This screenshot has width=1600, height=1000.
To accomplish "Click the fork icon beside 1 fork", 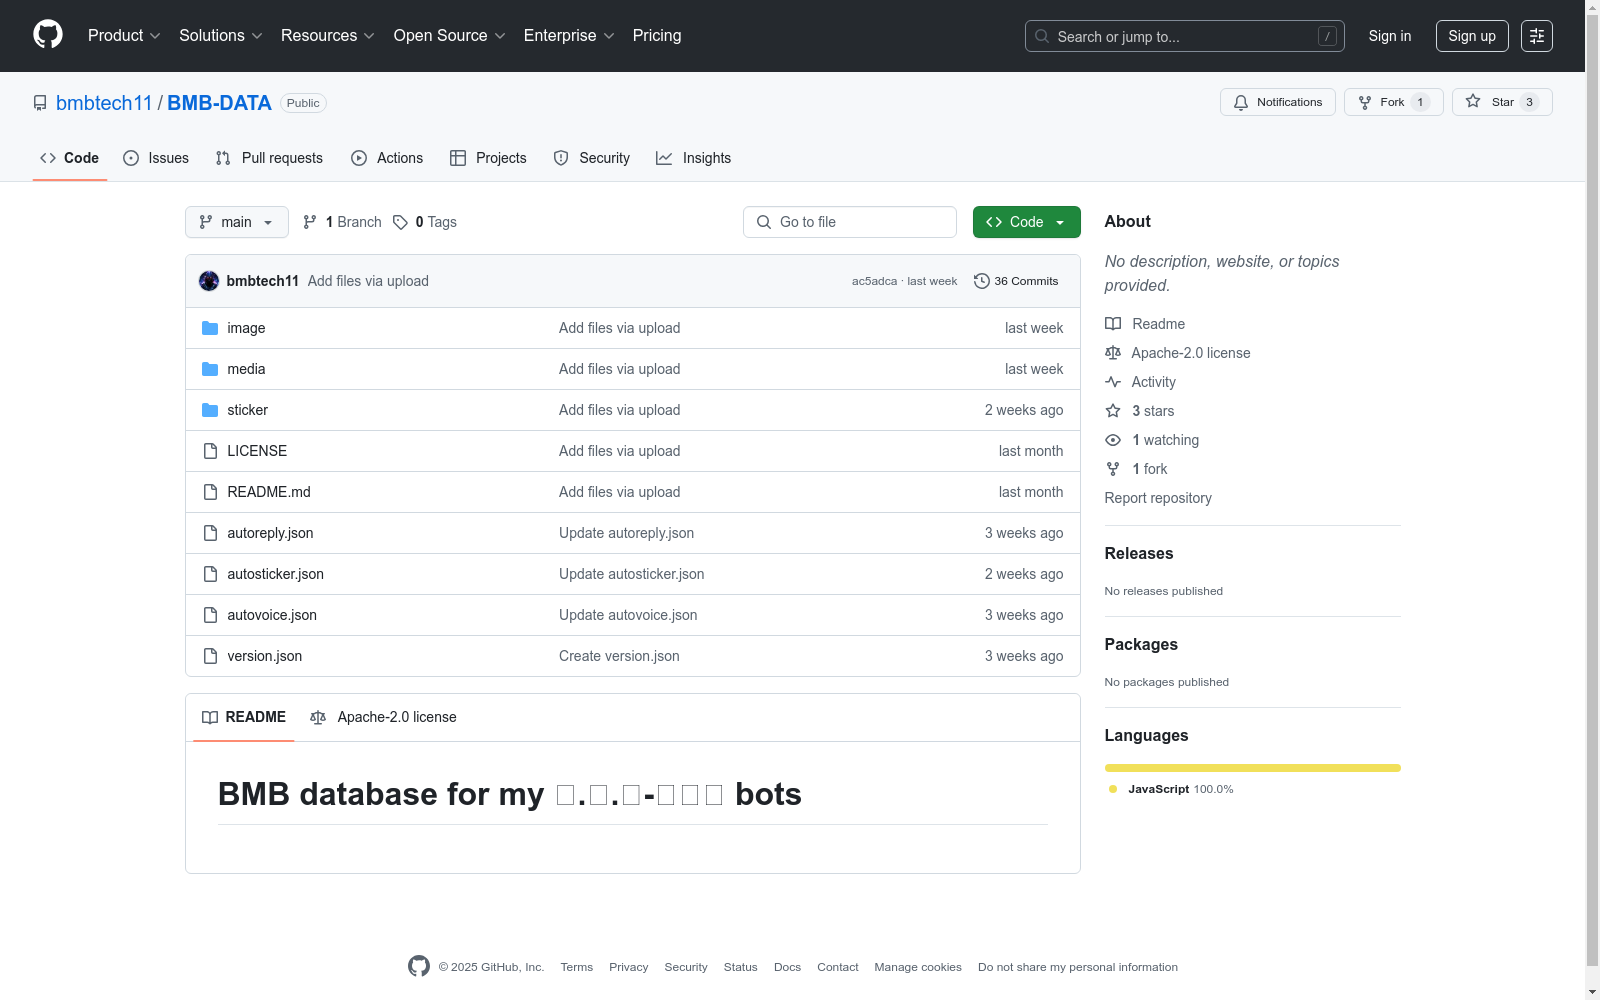I will 1113,469.
